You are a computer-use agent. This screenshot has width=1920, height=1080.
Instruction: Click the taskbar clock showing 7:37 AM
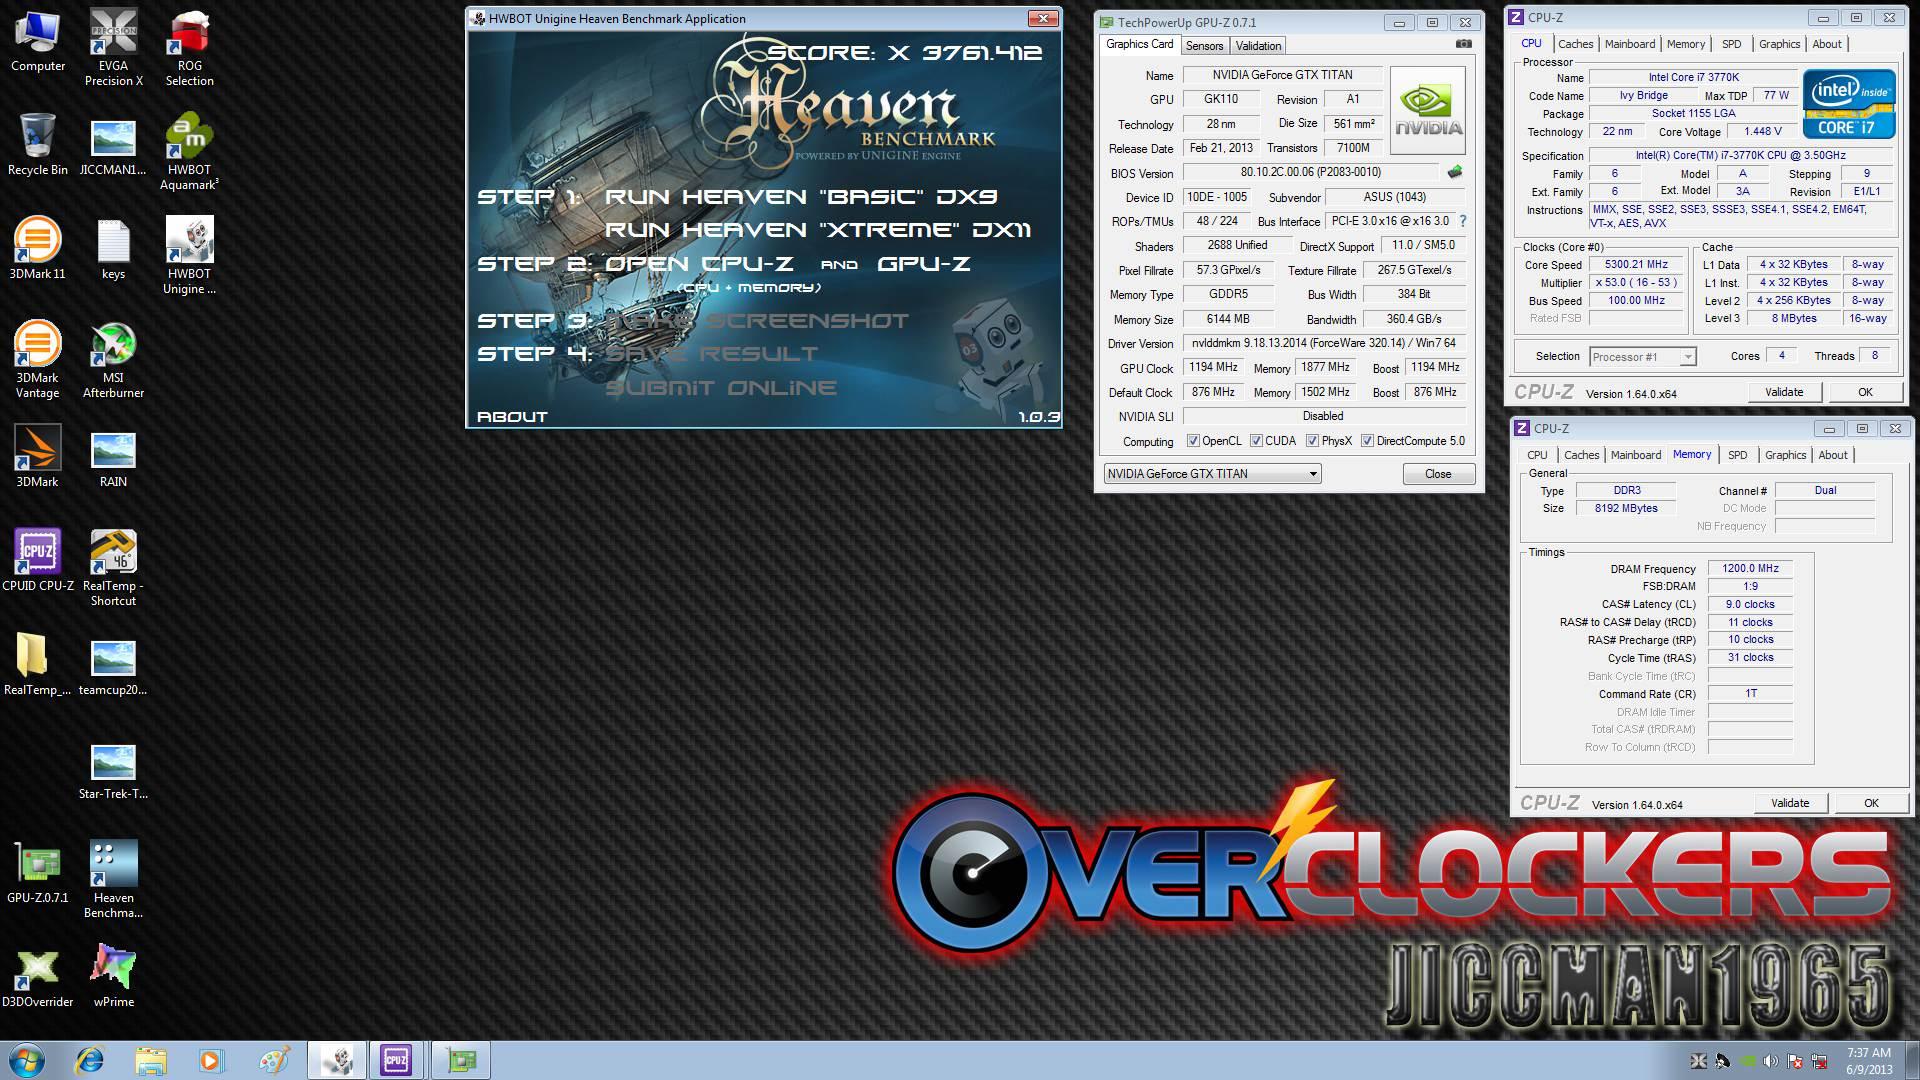(1868, 1061)
